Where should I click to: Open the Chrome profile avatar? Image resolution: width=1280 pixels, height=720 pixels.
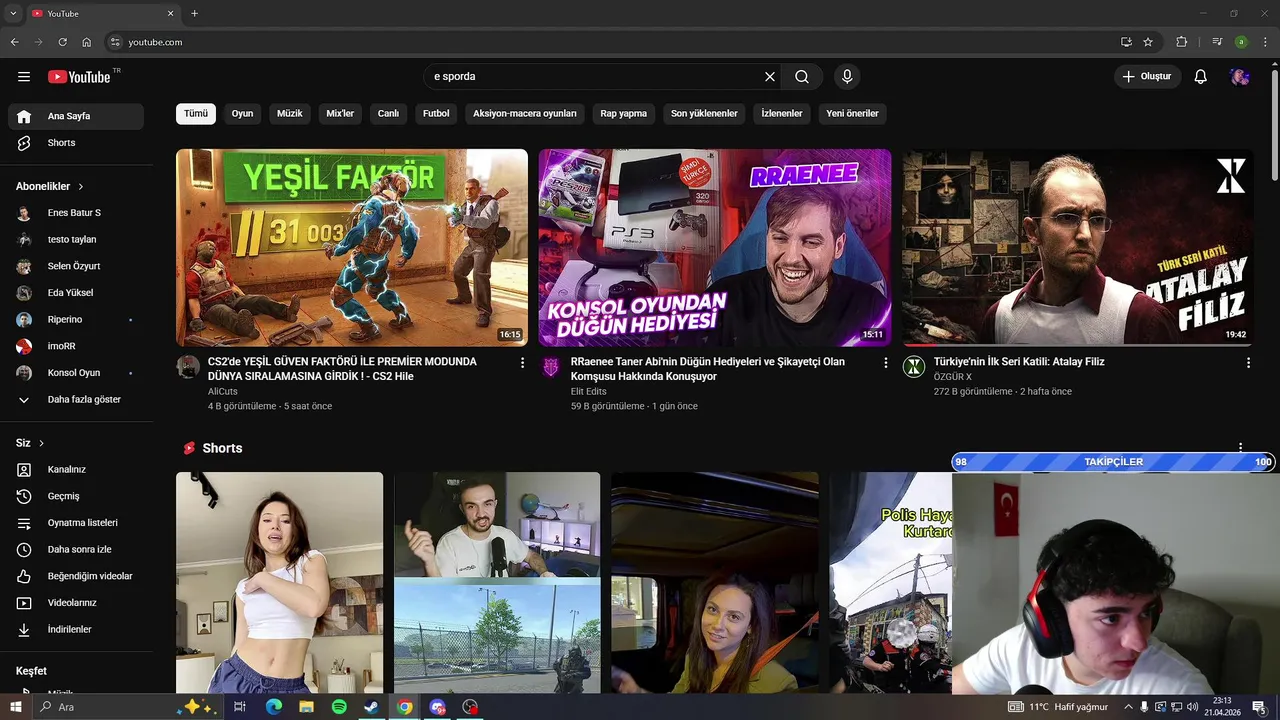point(1241,42)
